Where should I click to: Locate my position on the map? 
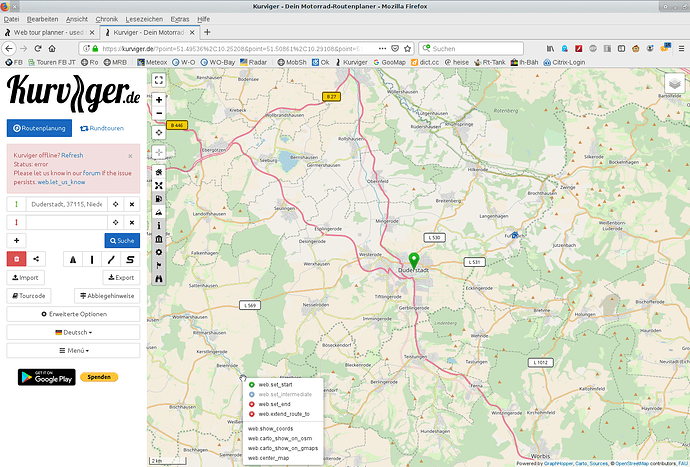point(159,132)
